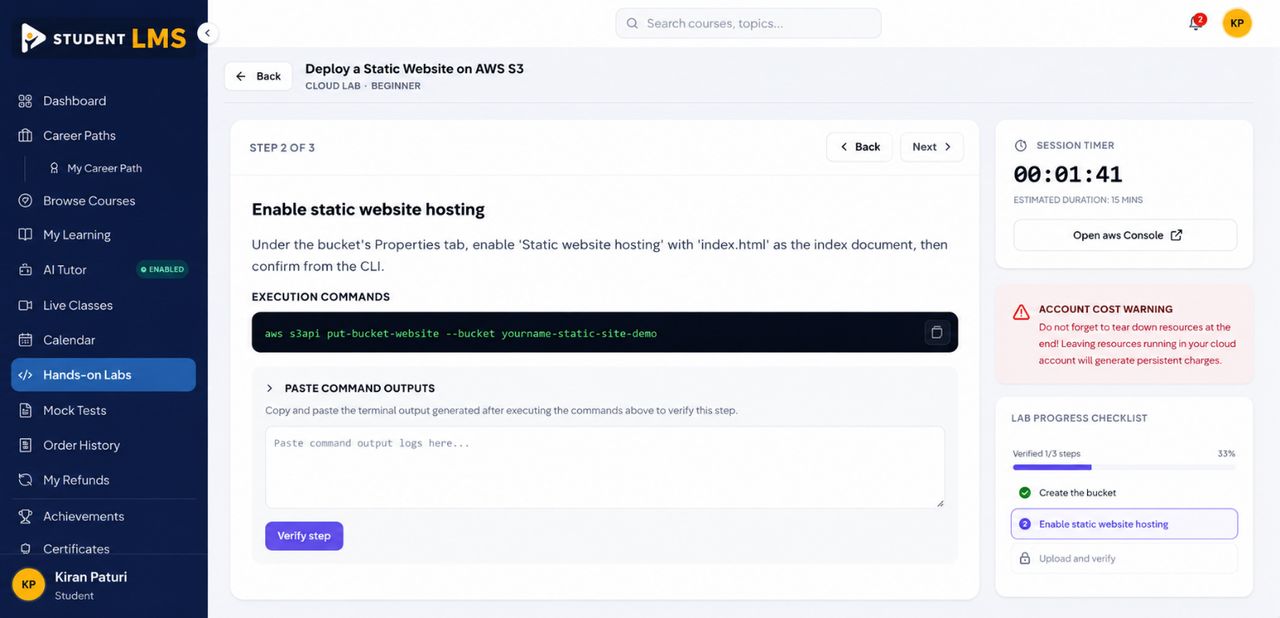This screenshot has height=618, width=1280.
Task: Go to the Next step
Action: 932,147
